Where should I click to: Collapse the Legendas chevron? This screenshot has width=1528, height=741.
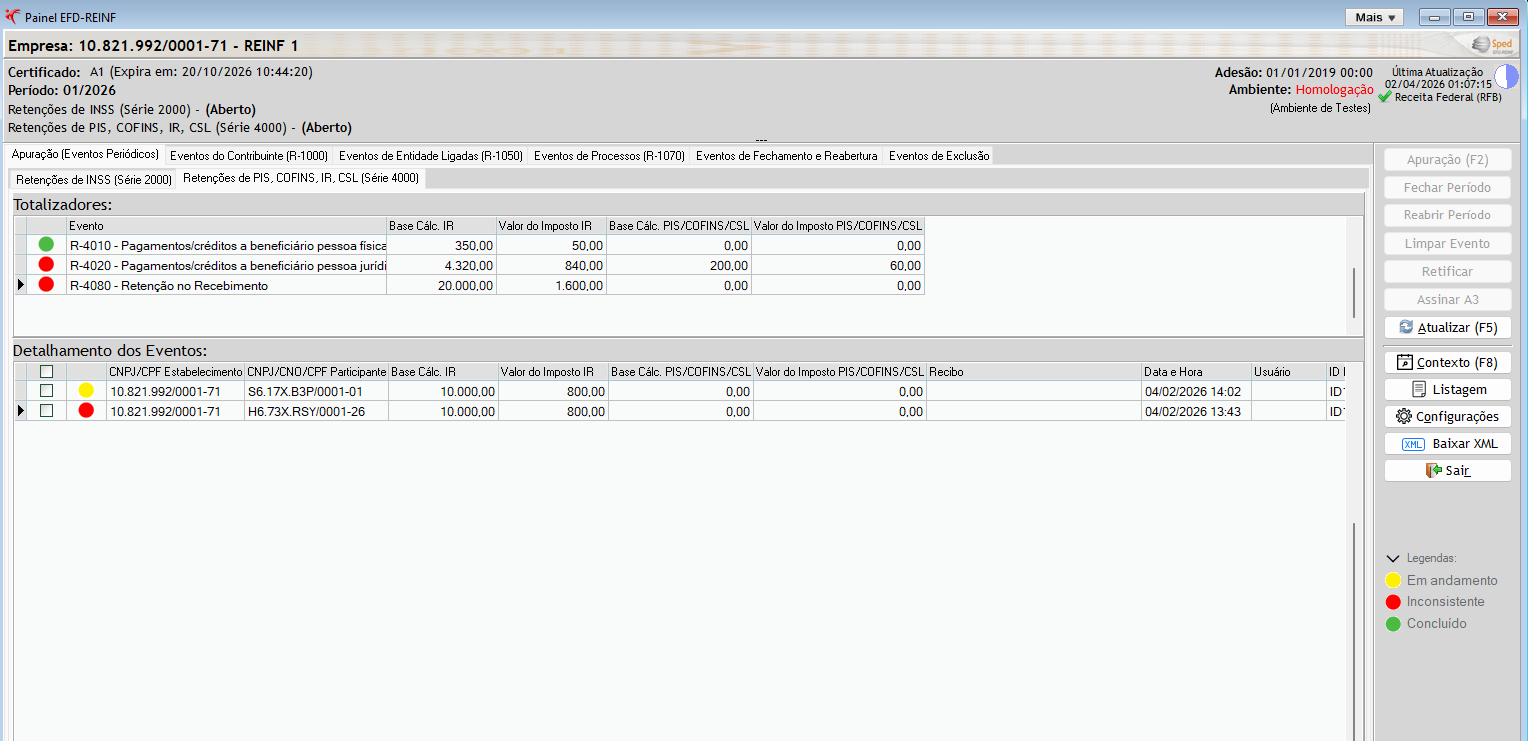(x=1392, y=559)
